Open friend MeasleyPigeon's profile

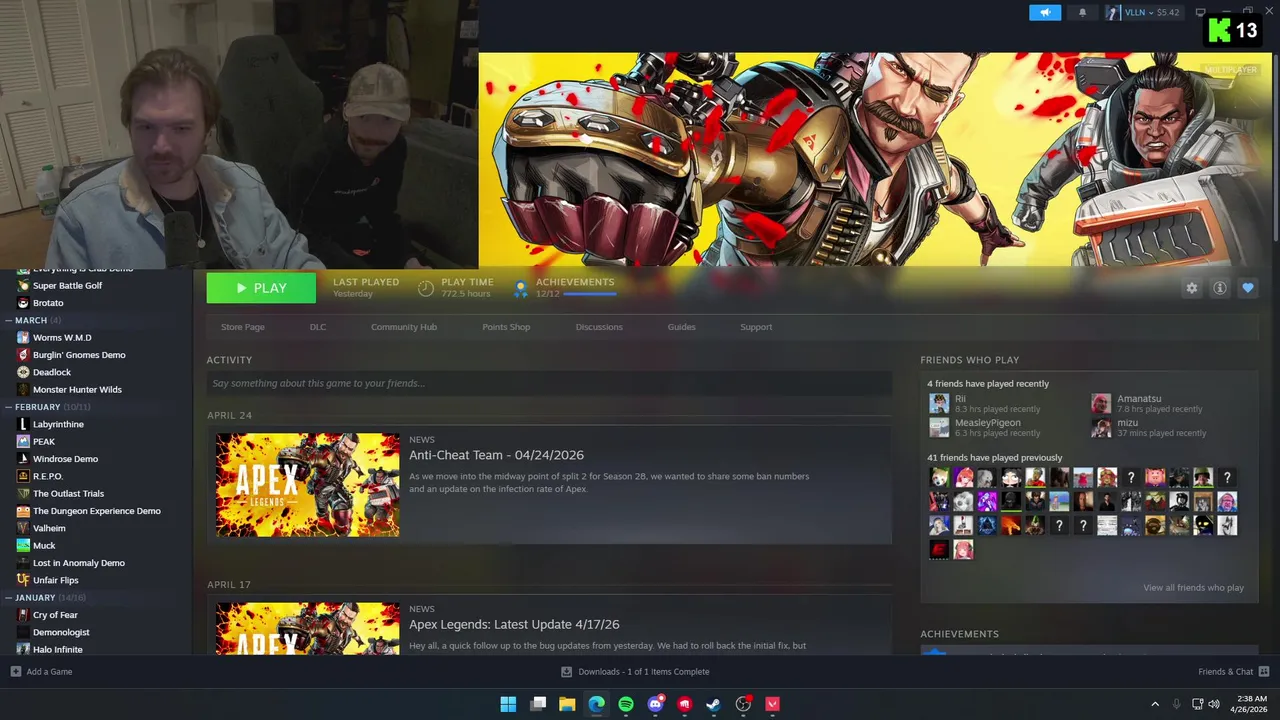(987, 423)
